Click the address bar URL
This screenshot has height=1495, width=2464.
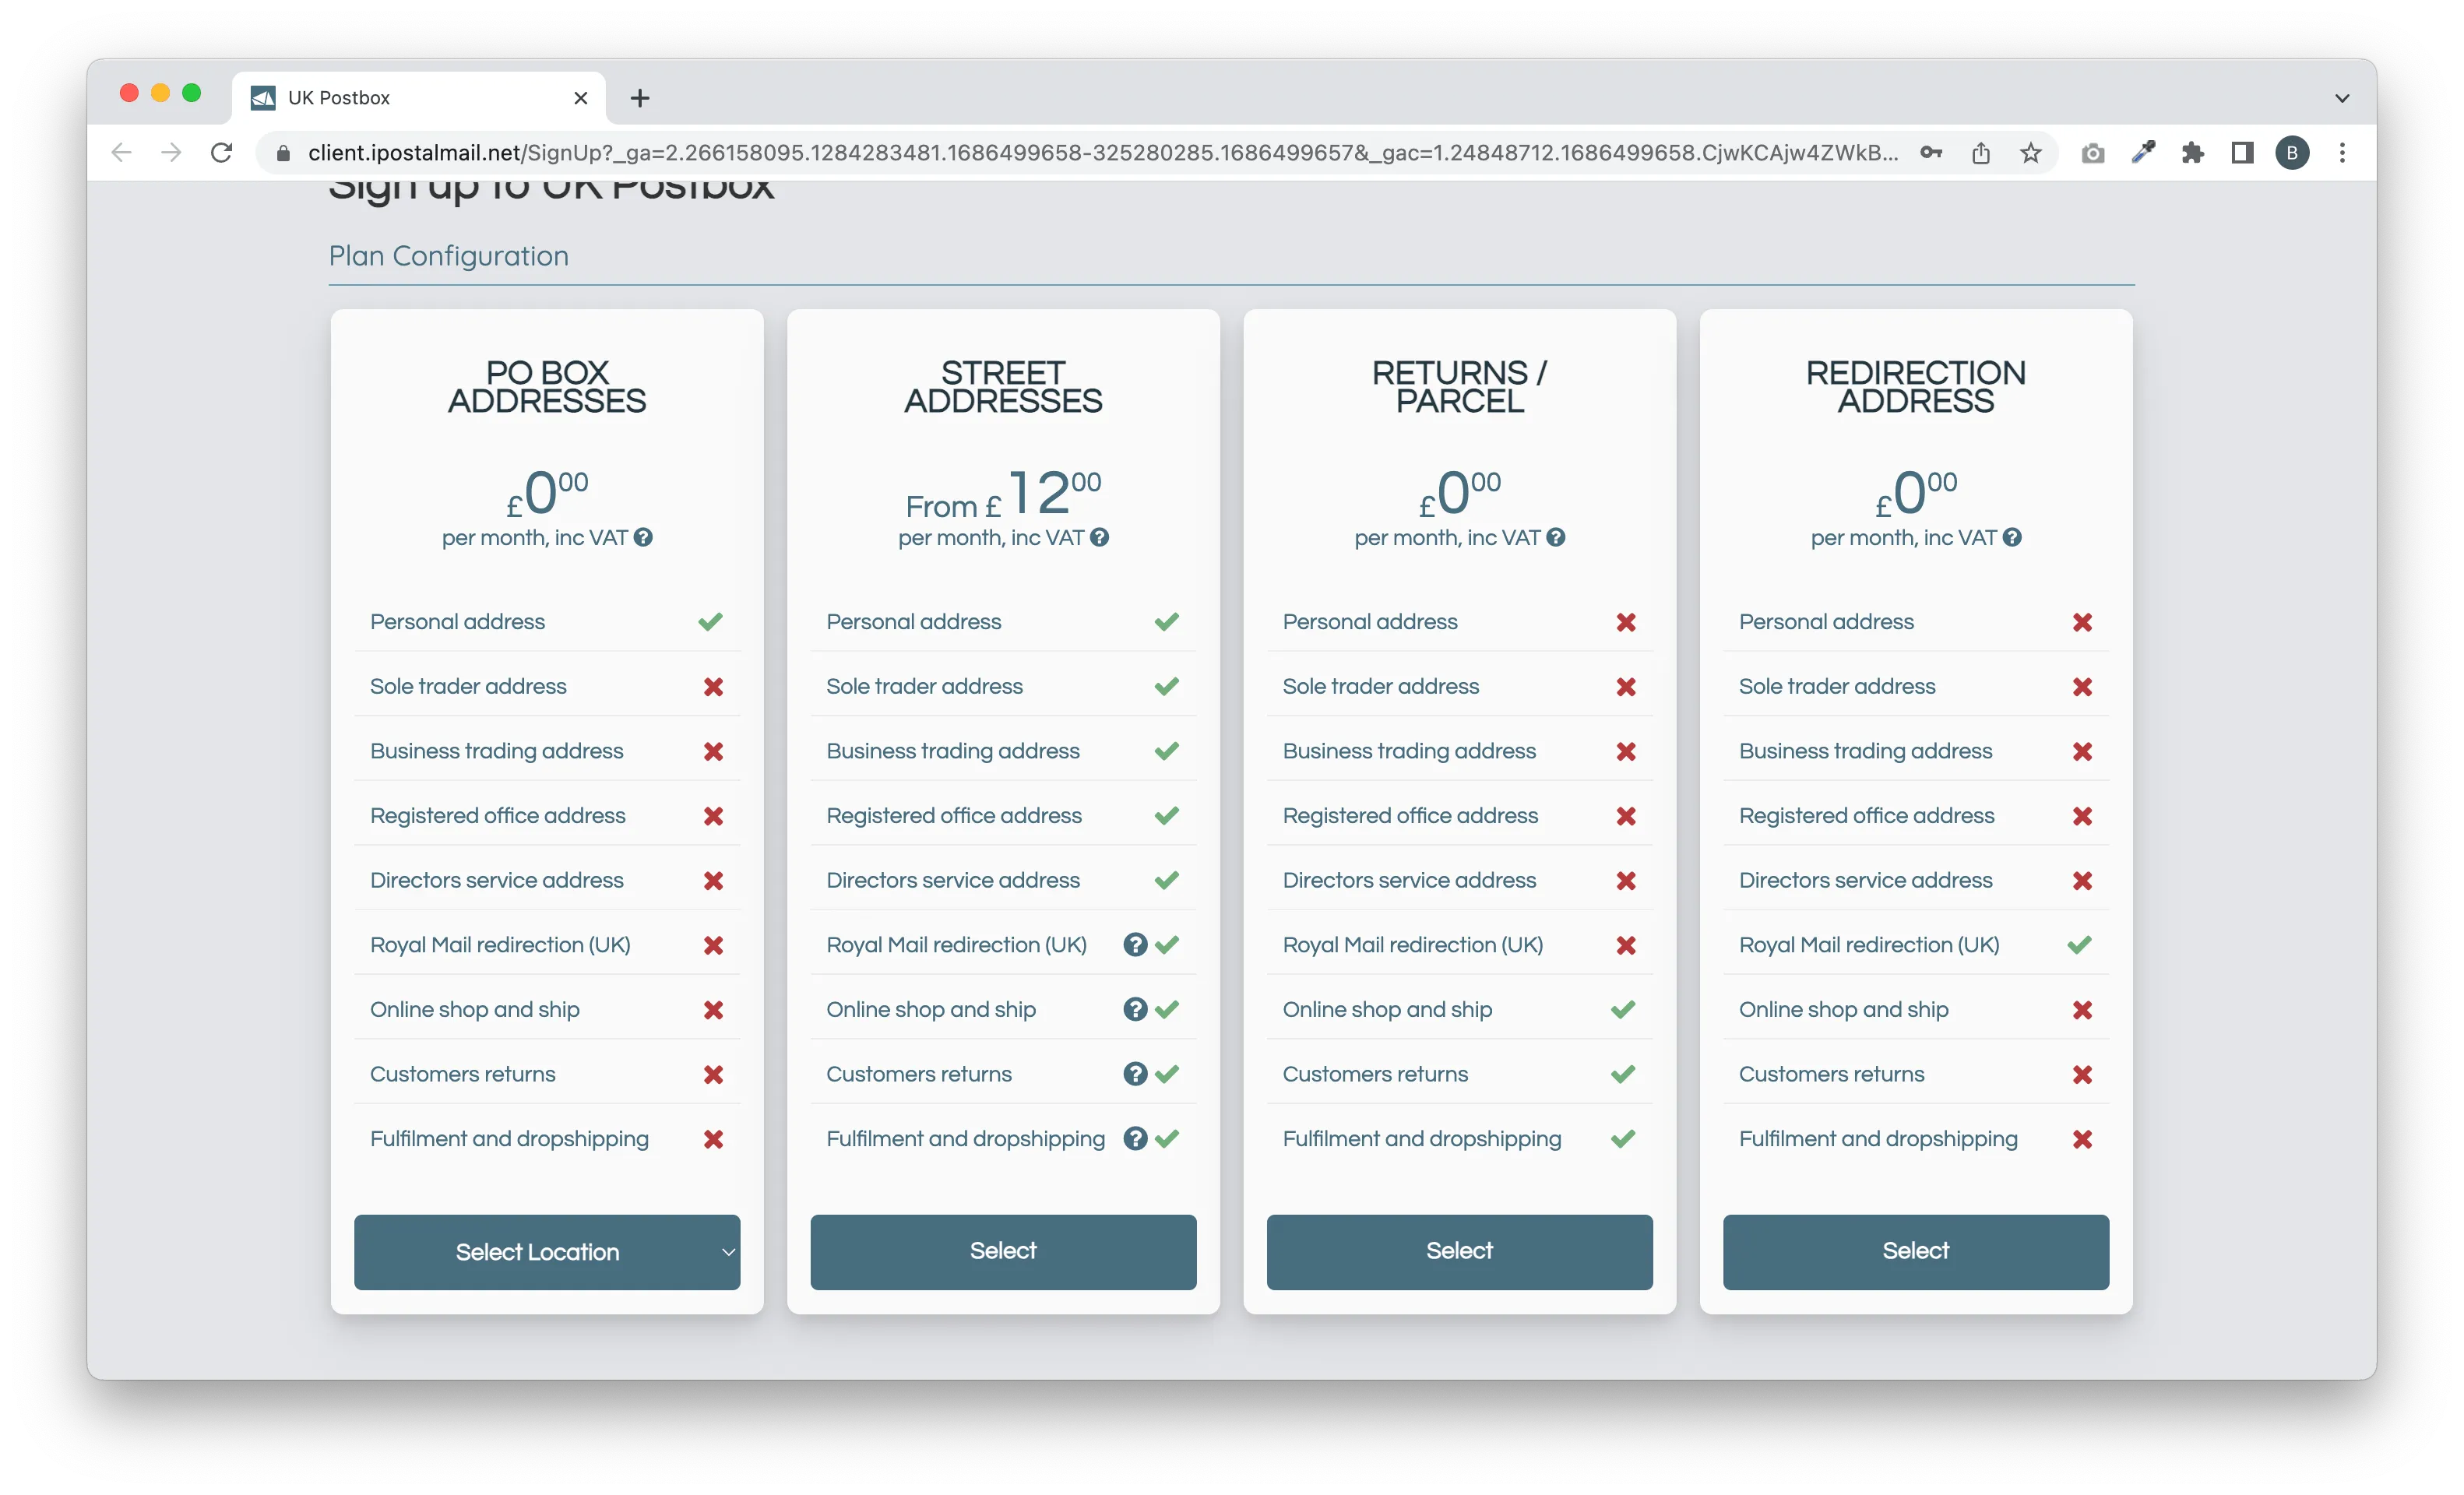coord(1102,153)
